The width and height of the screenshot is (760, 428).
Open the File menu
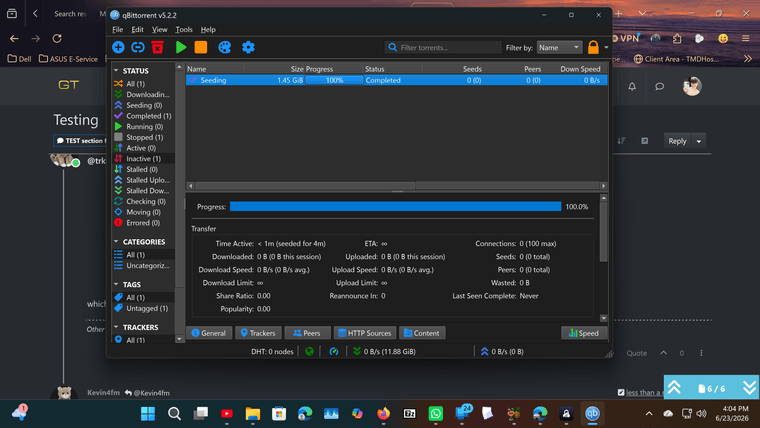[117, 30]
